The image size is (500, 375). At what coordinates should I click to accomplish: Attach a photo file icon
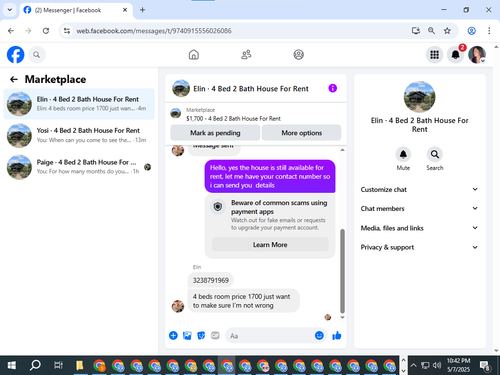pos(187,335)
